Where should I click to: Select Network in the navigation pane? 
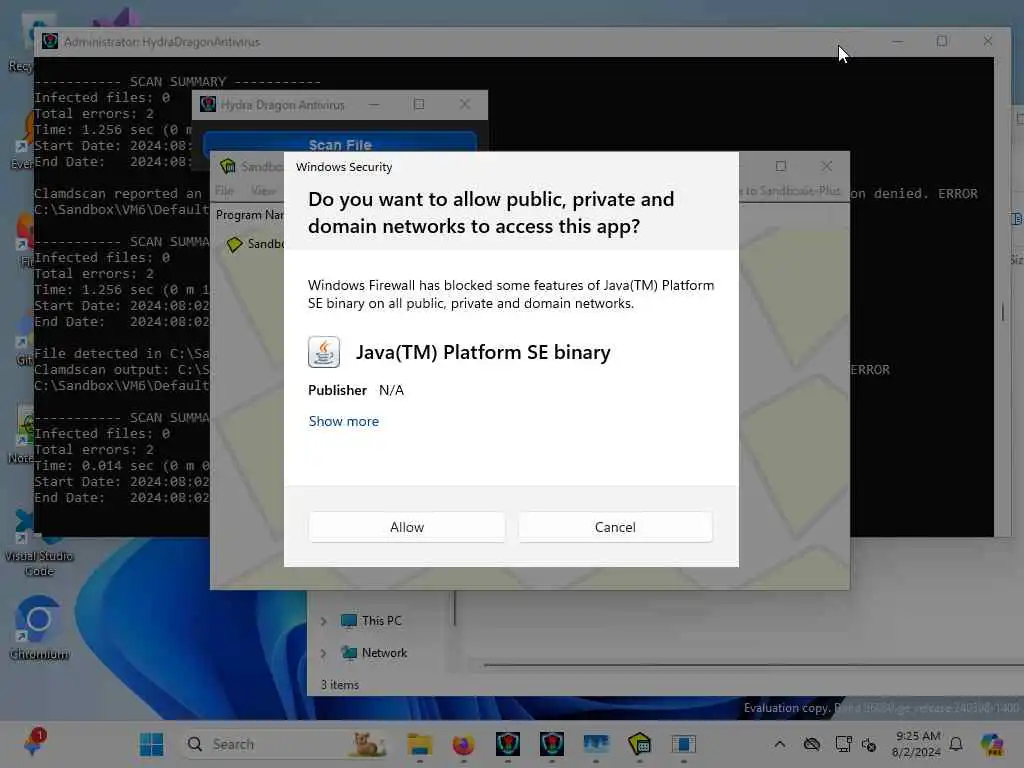pyautogui.click(x=374, y=653)
